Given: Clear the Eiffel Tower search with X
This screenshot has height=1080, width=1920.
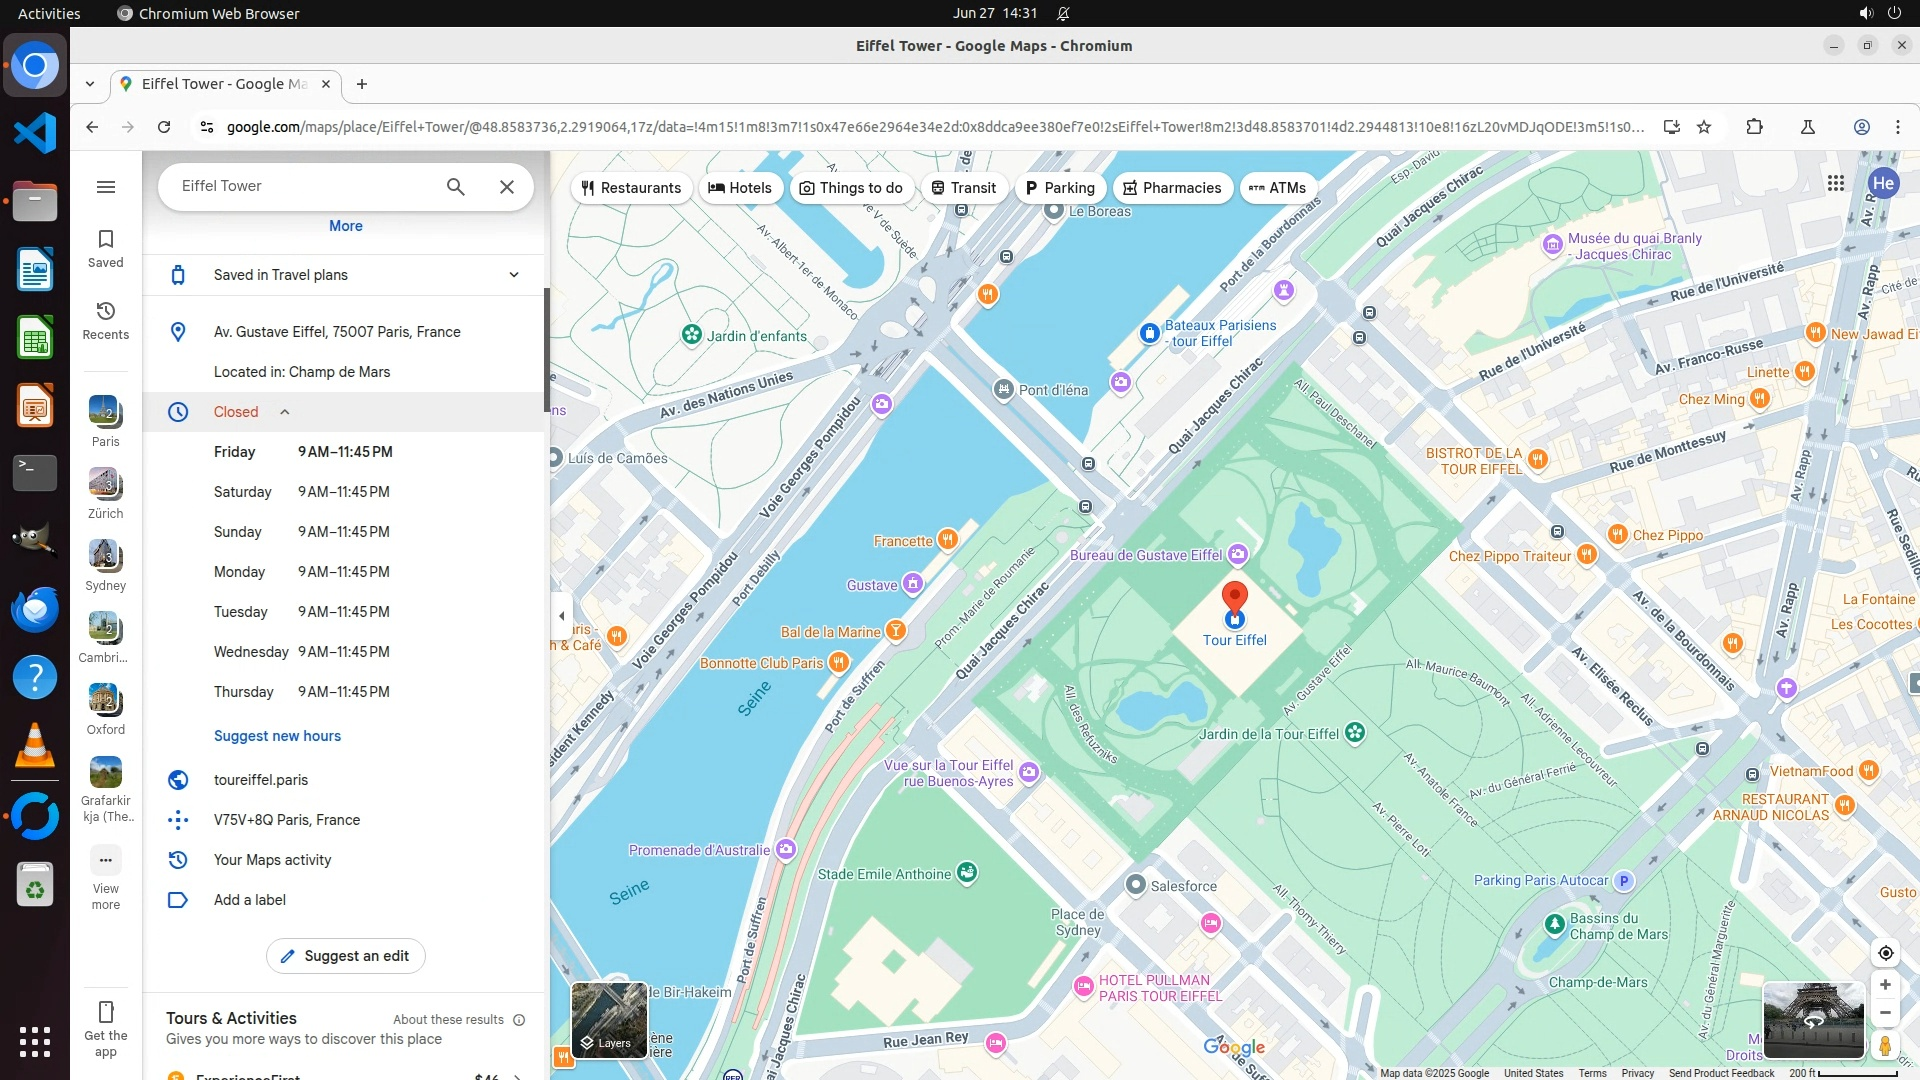Looking at the screenshot, I should tap(507, 187).
